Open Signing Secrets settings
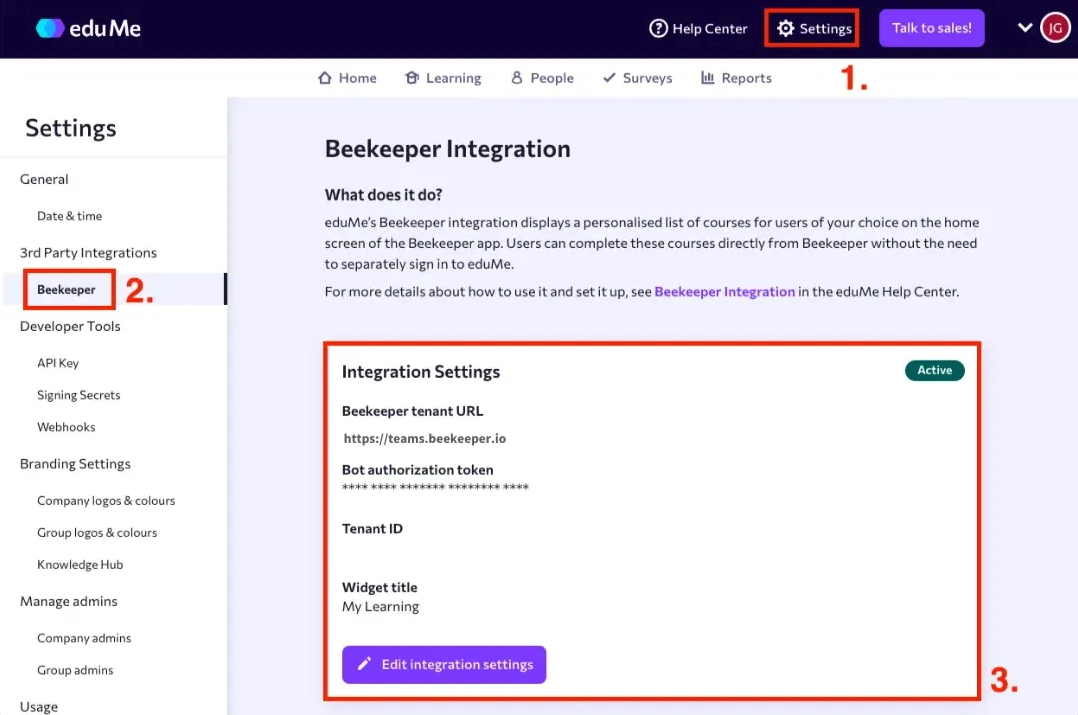1078x715 pixels. (78, 395)
